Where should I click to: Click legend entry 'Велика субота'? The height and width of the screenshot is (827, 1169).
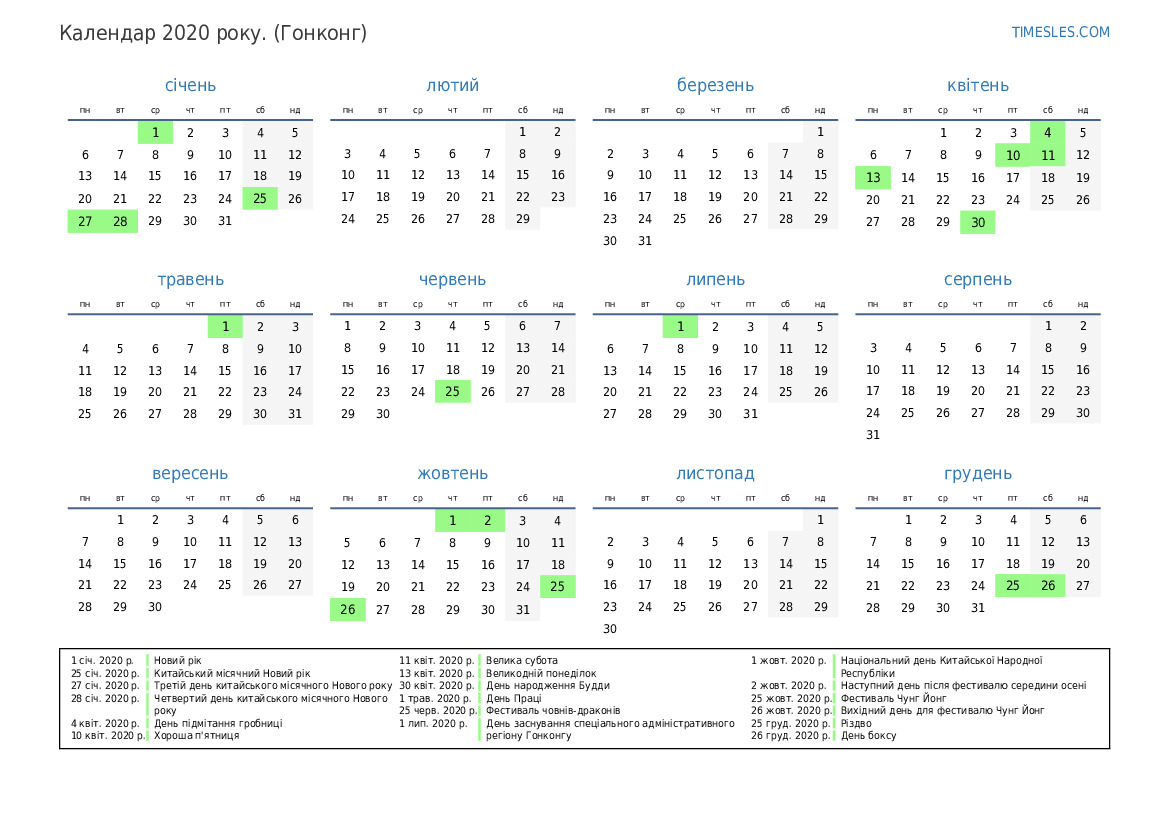point(522,661)
